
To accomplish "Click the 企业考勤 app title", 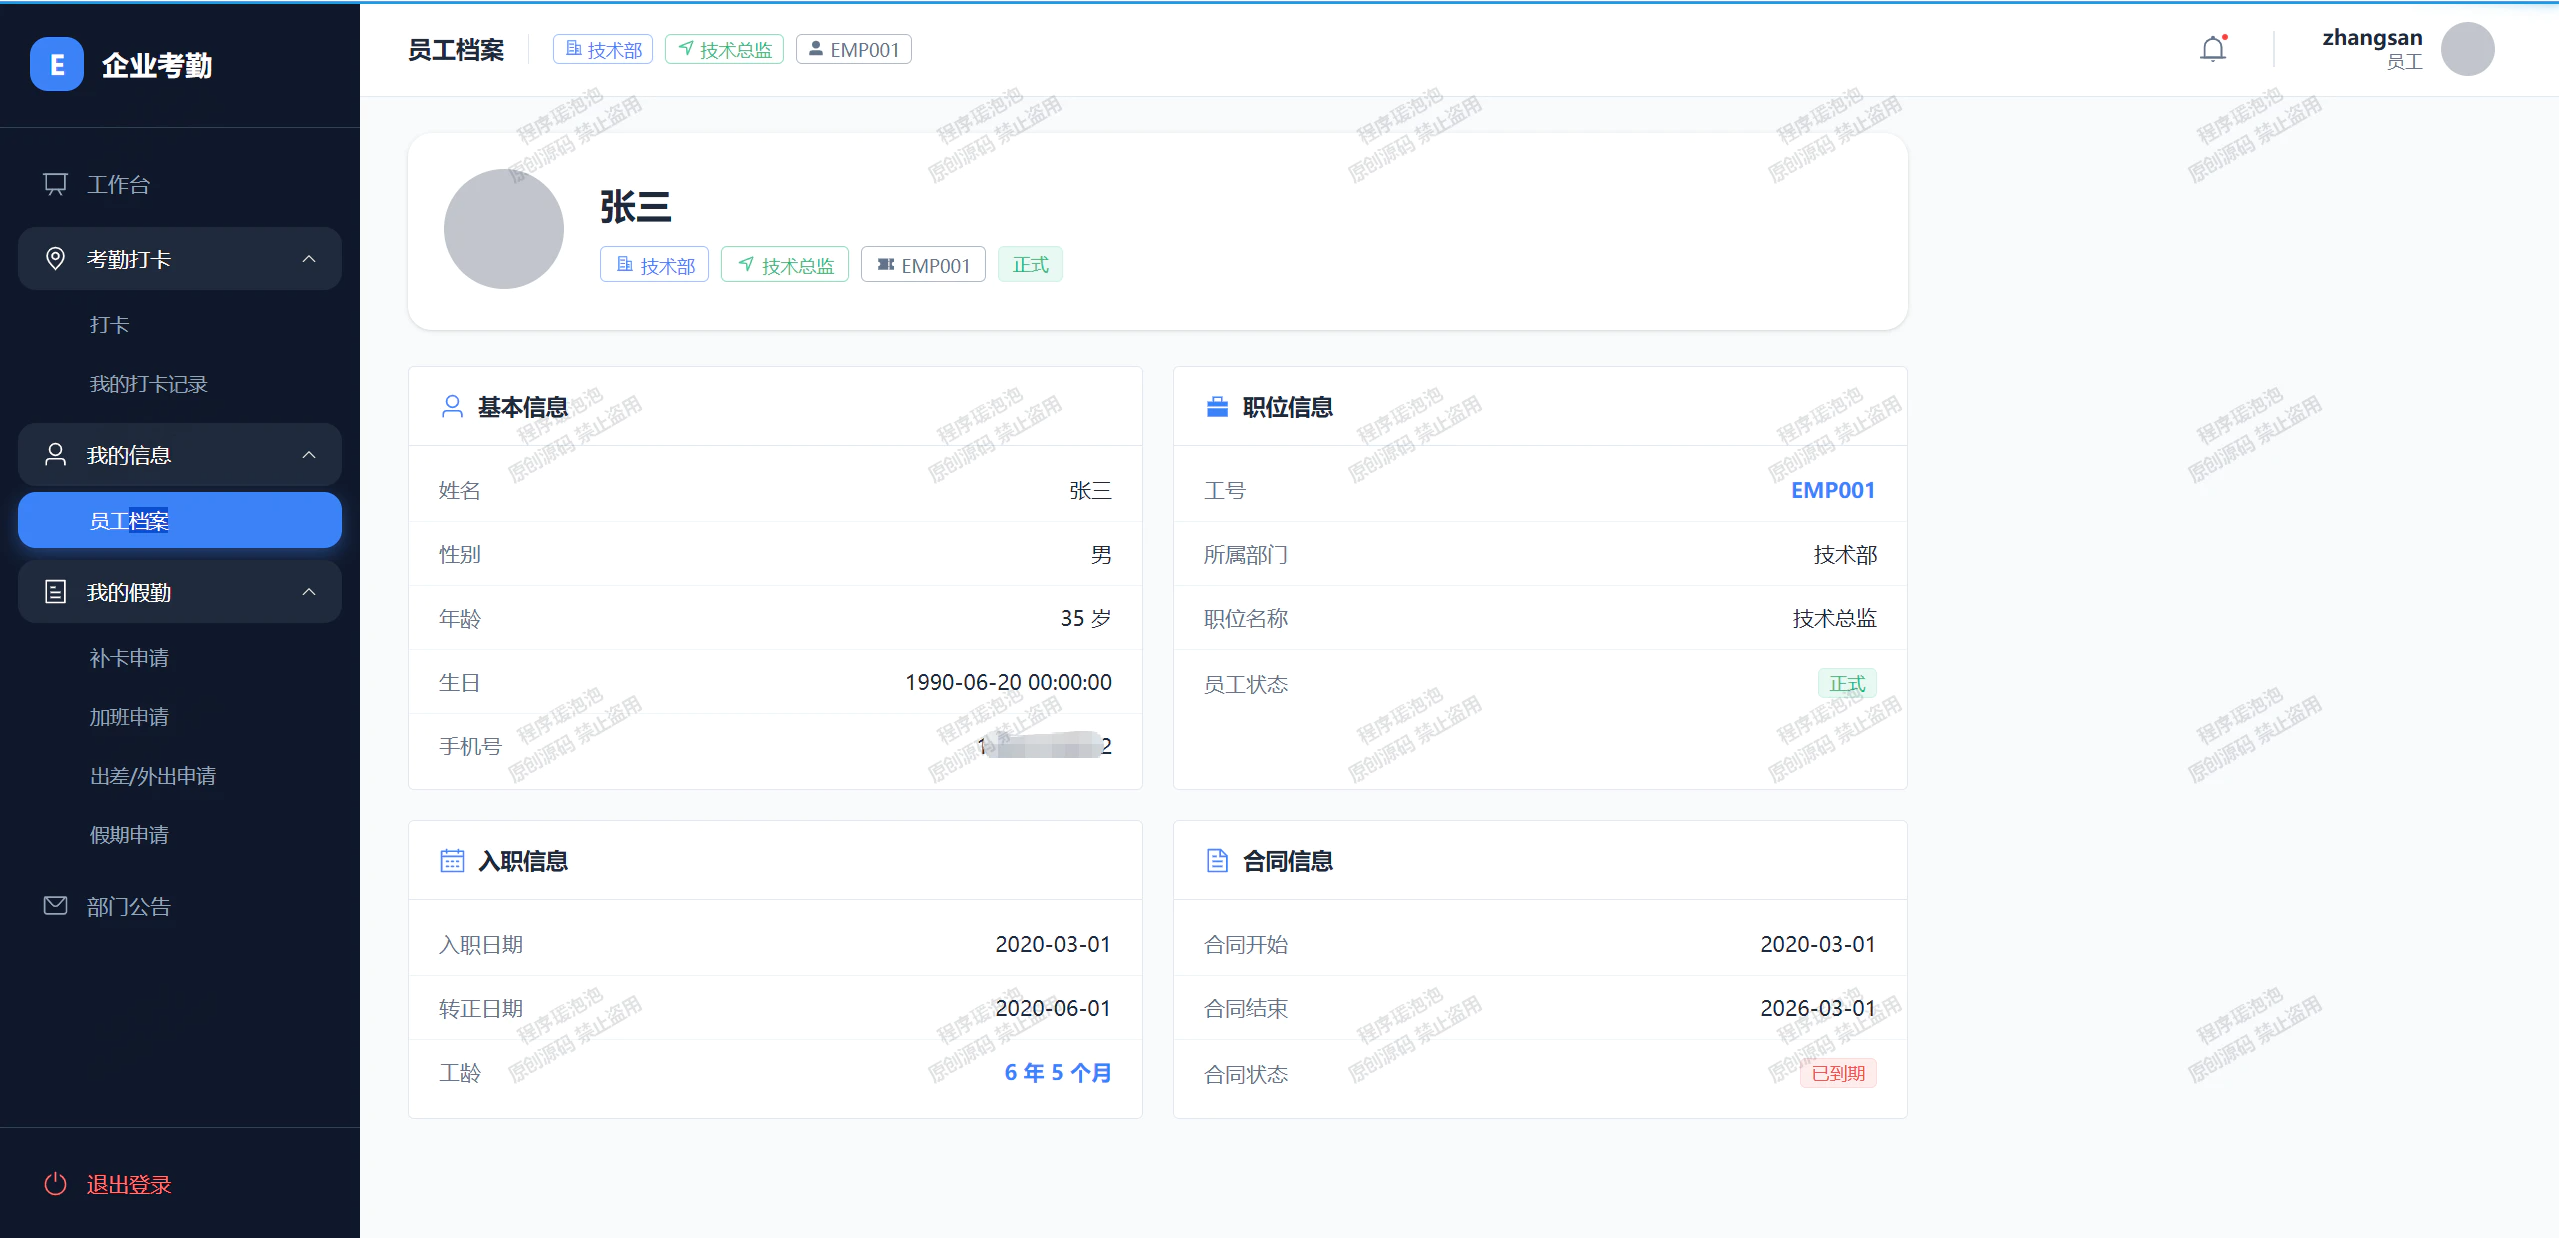I will click(x=157, y=65).
